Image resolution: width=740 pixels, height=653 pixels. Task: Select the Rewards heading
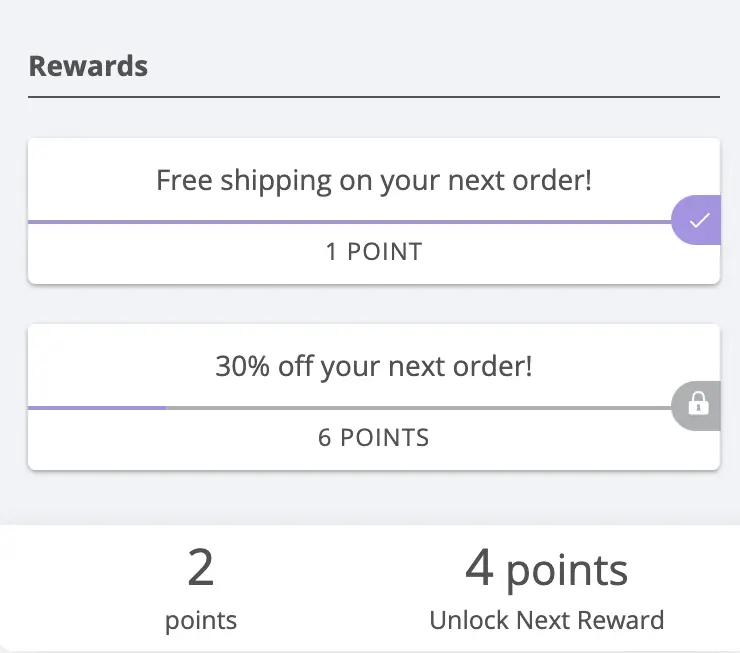click(x=88, y=66)
